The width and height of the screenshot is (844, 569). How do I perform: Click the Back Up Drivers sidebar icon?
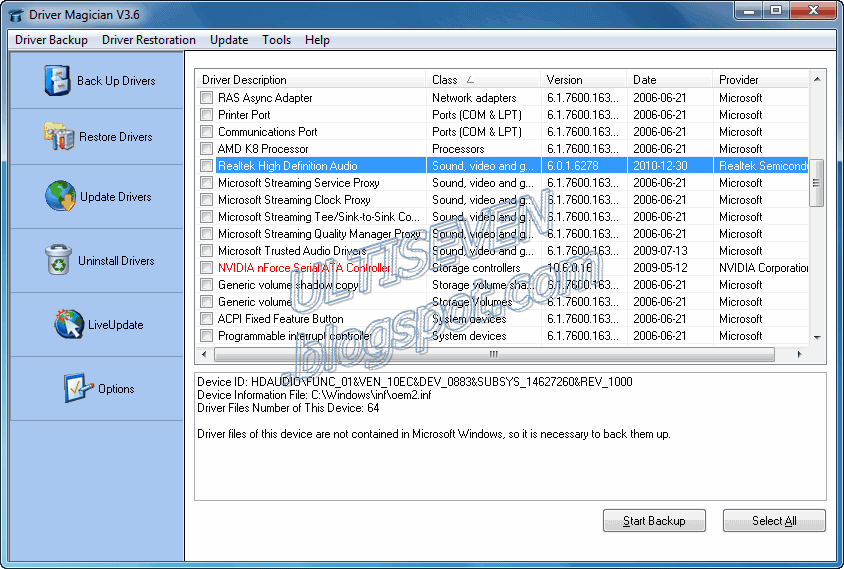(x=57, y=81)
